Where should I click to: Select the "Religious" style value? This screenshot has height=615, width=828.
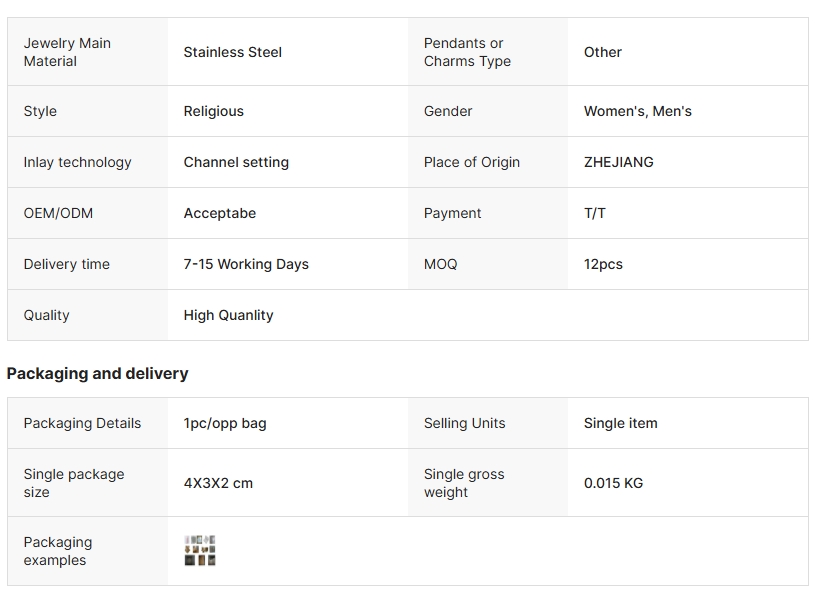pos(213,111)
